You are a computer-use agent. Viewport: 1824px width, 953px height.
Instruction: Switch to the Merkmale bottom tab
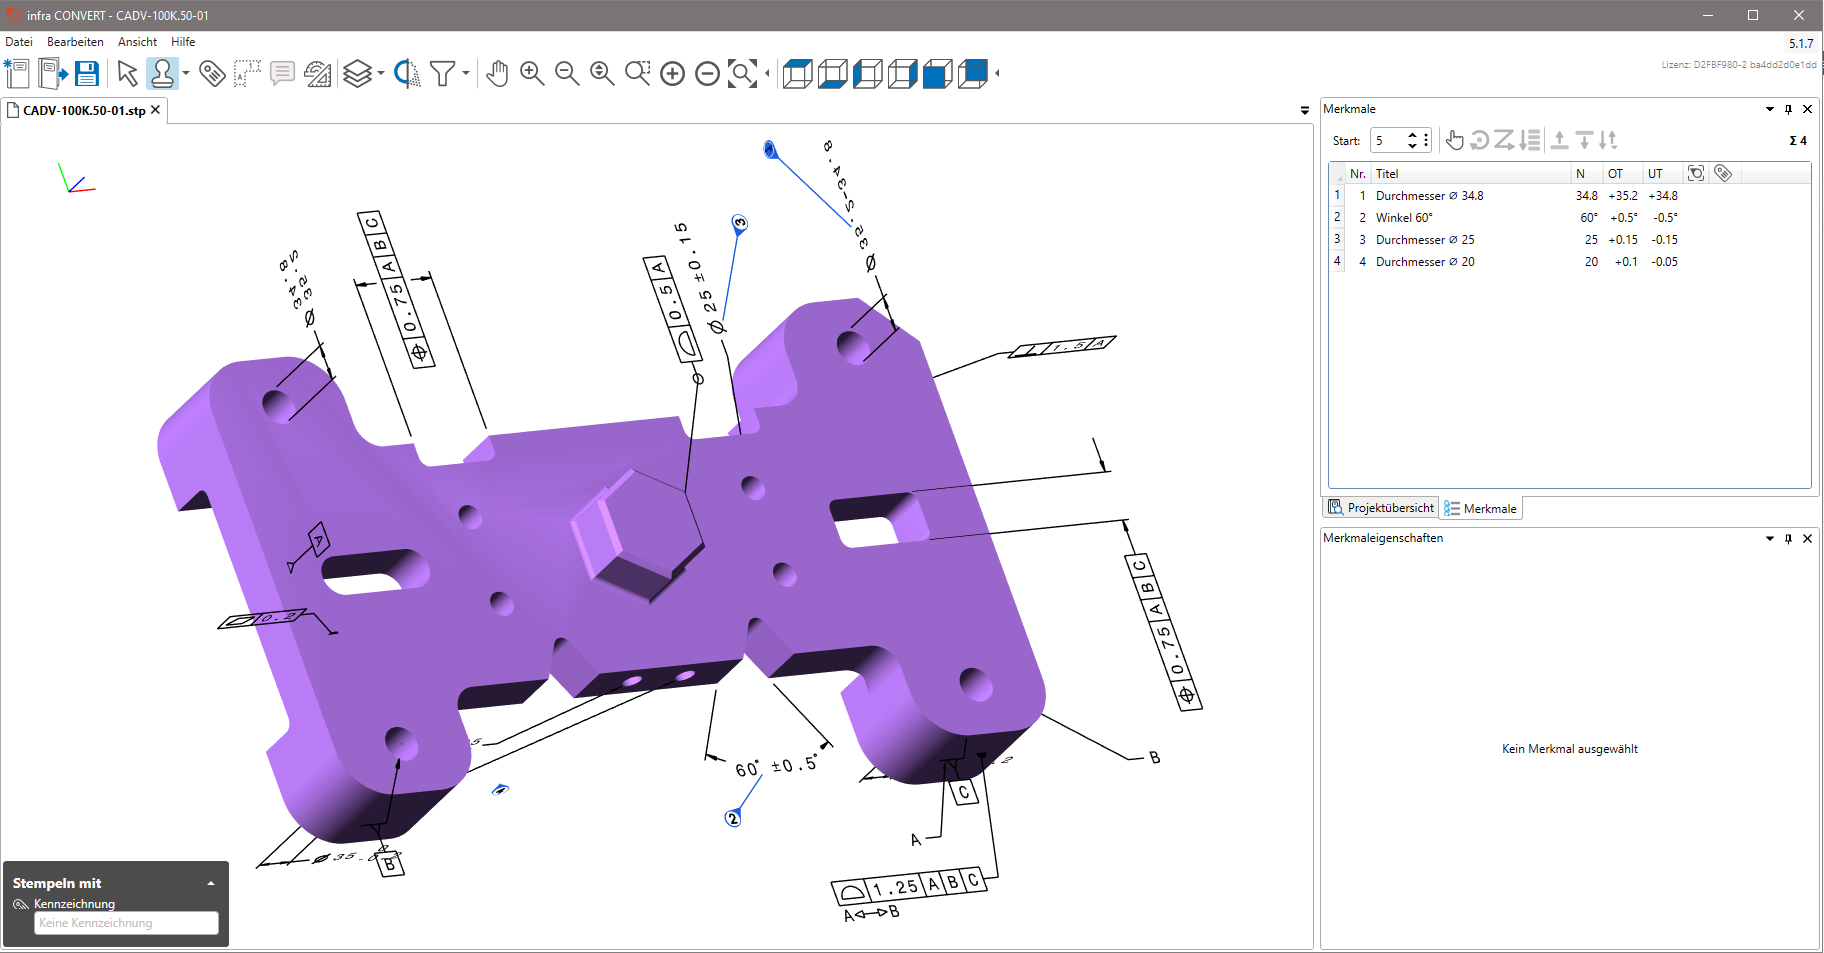pyautogui.click(x=1481, y=508)
